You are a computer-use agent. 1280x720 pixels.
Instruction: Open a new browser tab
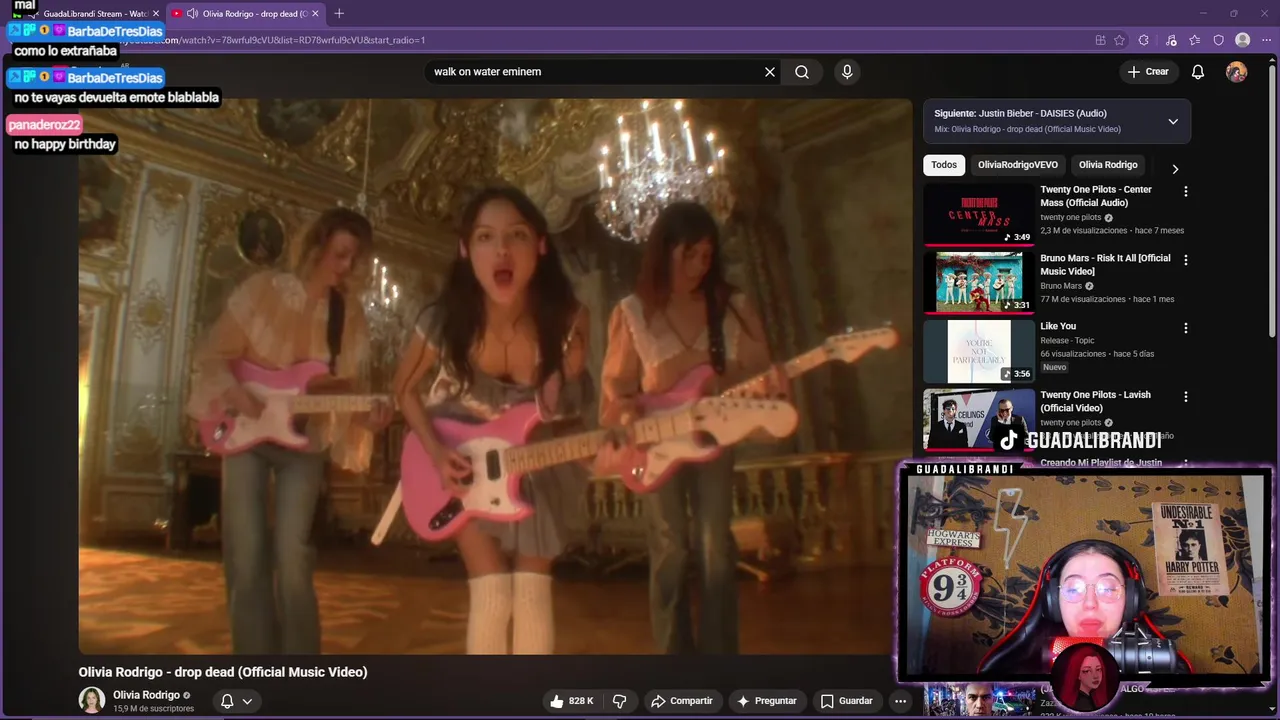(x=339, y=14)
